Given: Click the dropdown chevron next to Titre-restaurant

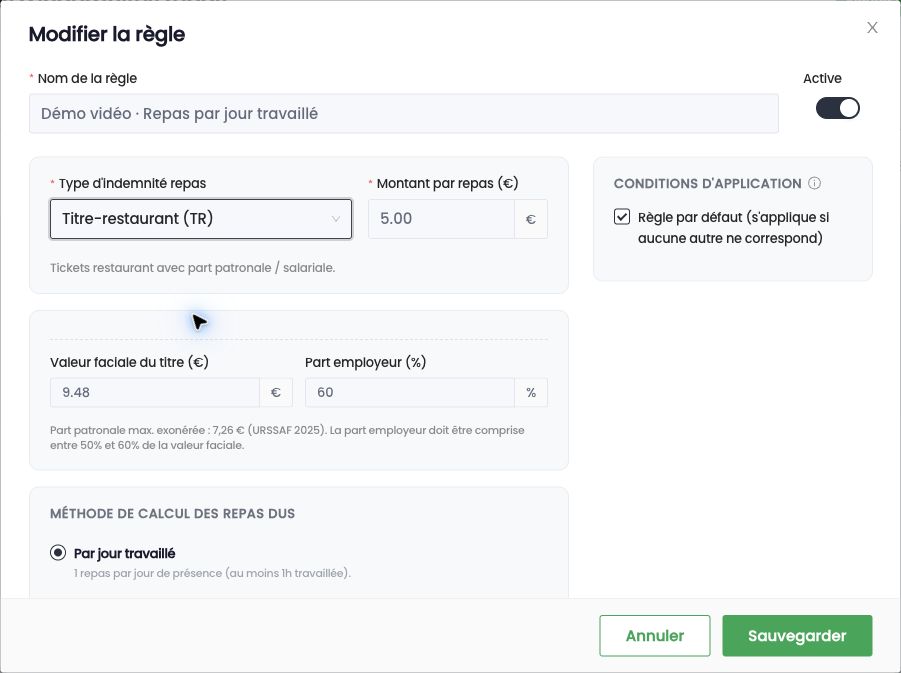Looking at the screenshot, I should 336,219.
